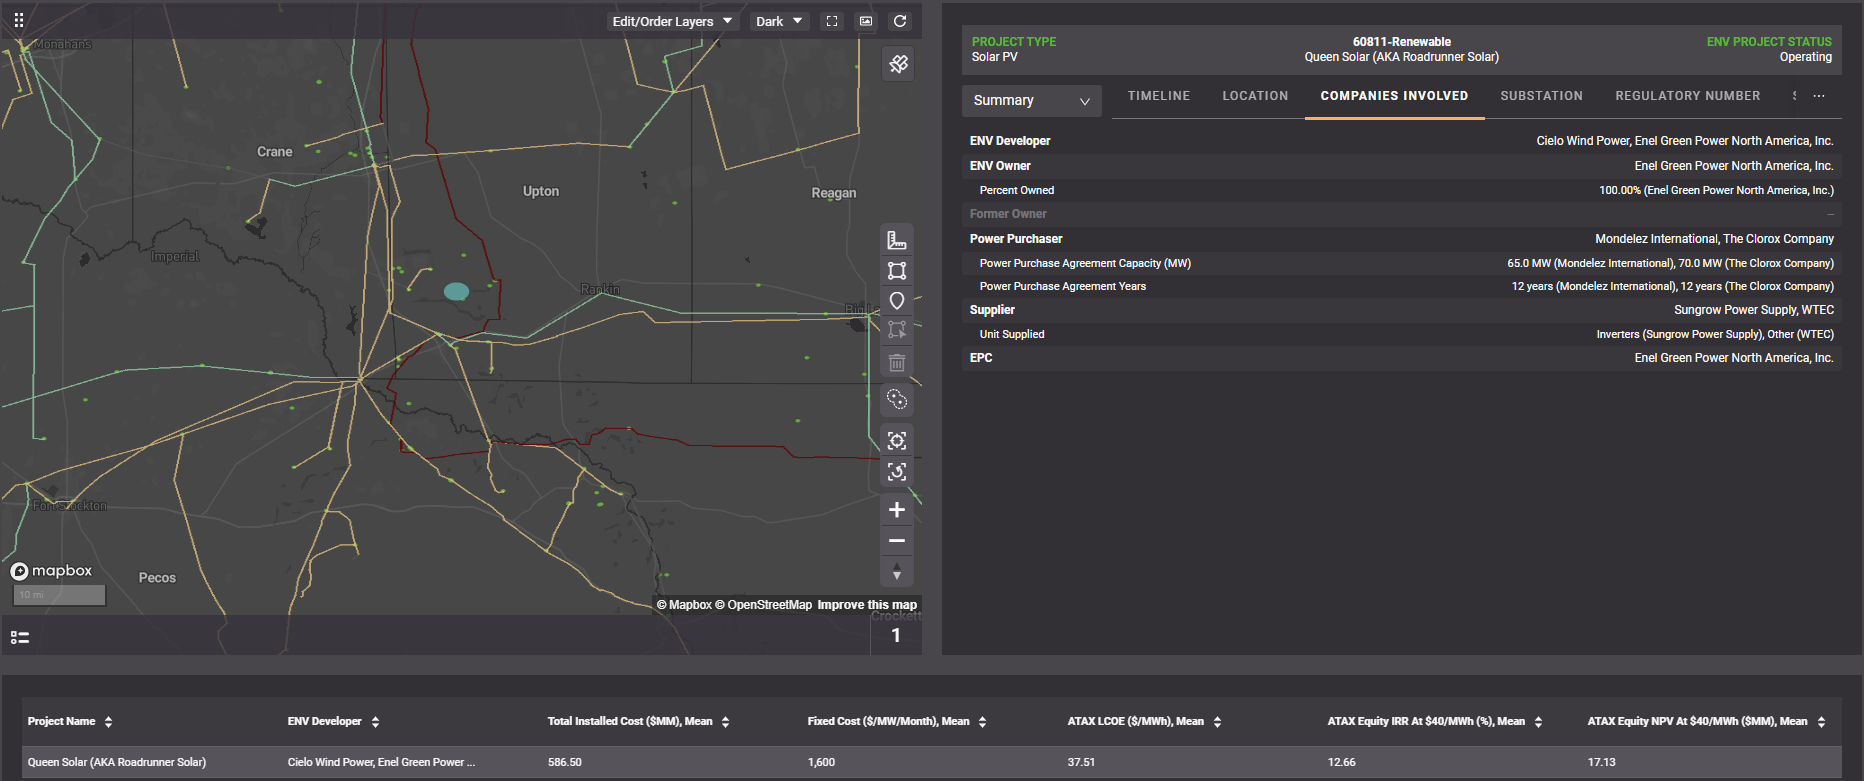Click the Unit Supplied row label
The image size is (1864, 781).
click(1012, 334)
